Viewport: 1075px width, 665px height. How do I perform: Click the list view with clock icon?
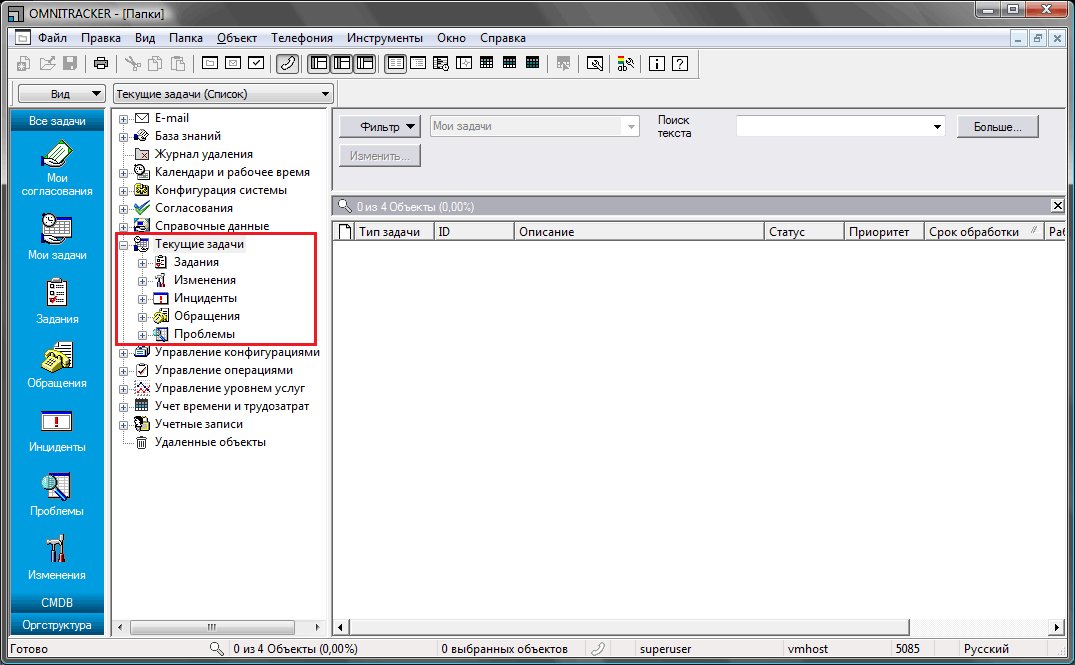pyautogui.click(x=441, y=64)
